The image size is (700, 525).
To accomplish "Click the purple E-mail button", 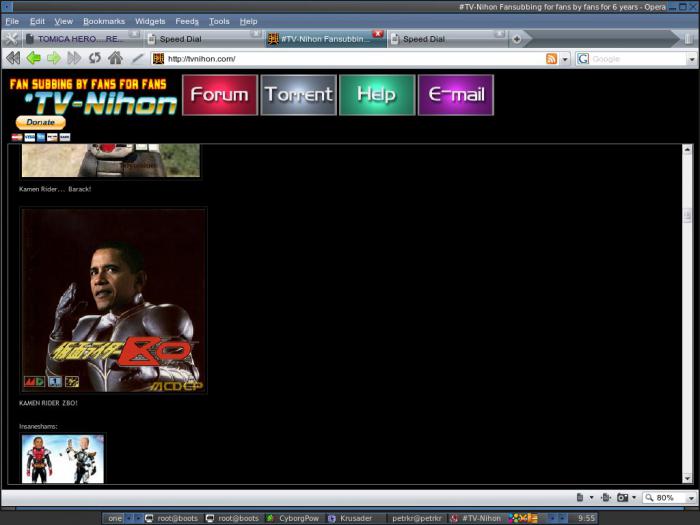I will coord(456,95).
